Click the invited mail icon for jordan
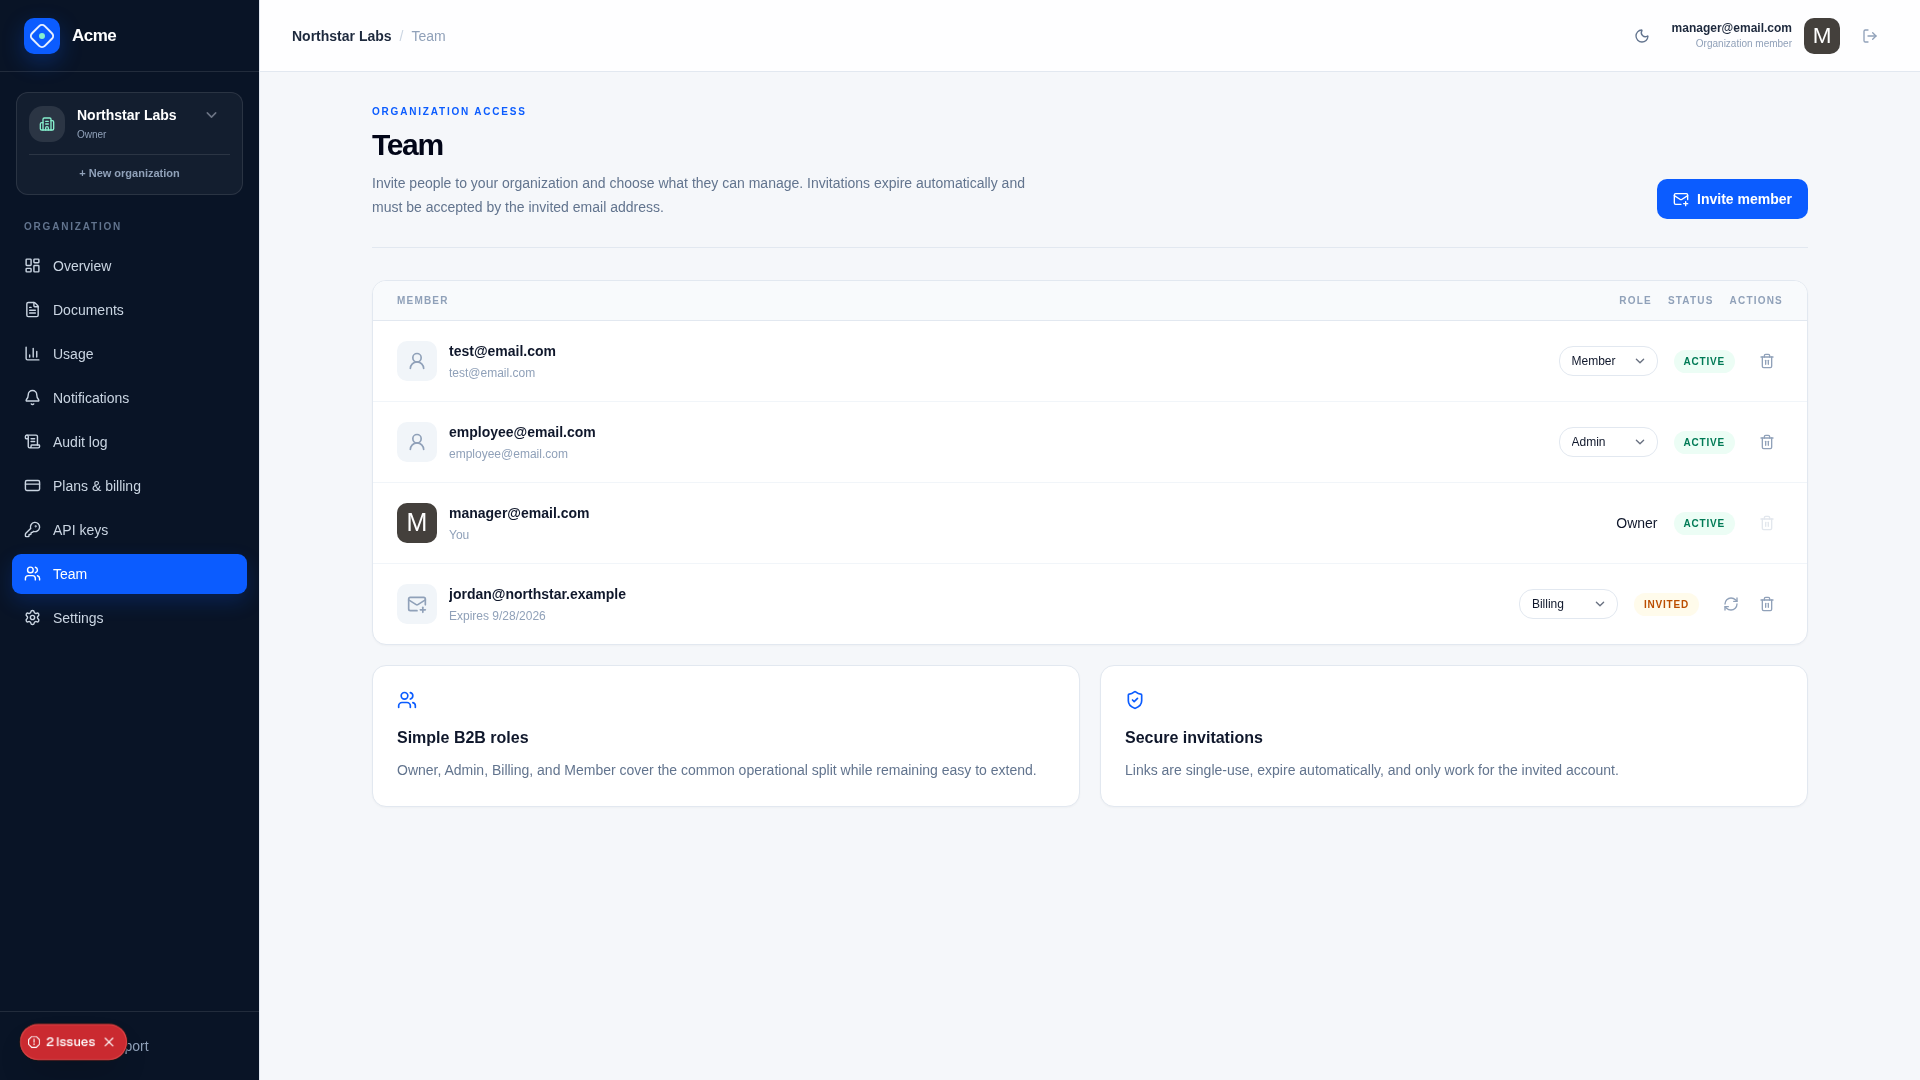Screen dimensions: 1920x1080 click(x=417, y=604)
